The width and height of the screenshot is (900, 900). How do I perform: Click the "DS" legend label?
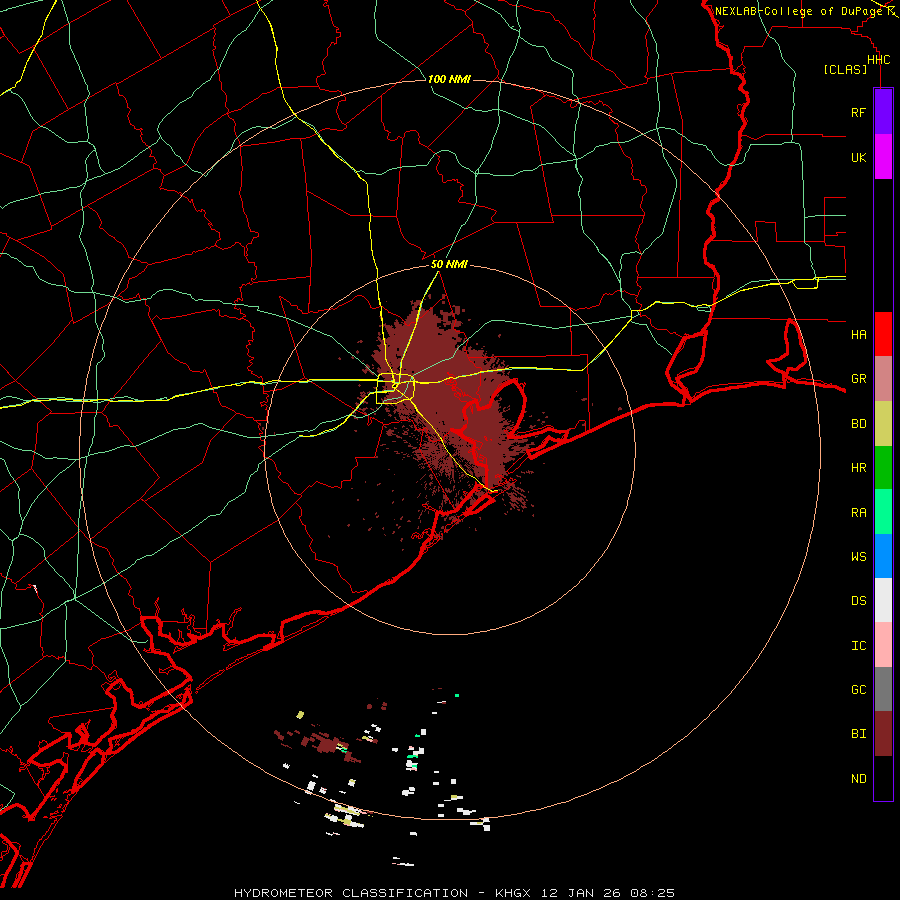tap(858, 601)
